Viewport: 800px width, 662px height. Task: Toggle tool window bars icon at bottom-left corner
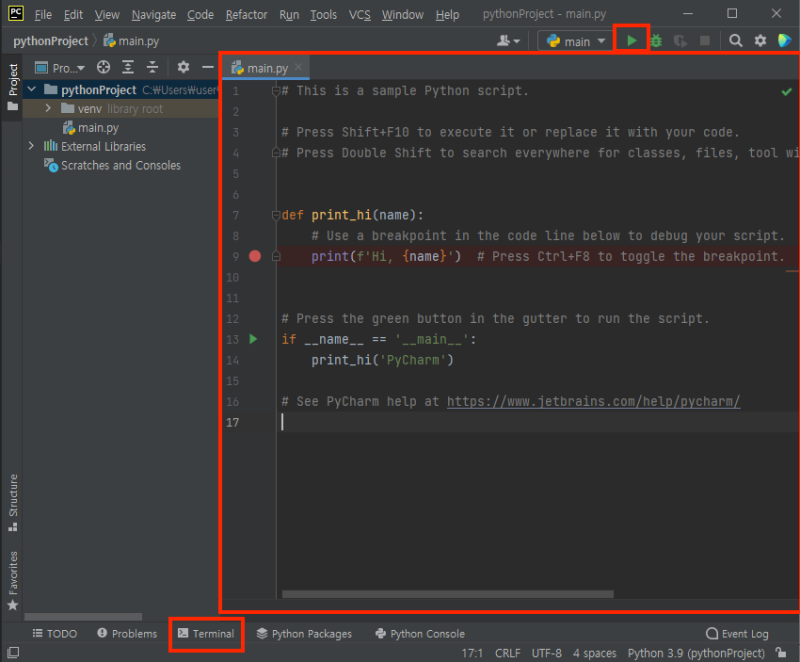pos(11,653)
